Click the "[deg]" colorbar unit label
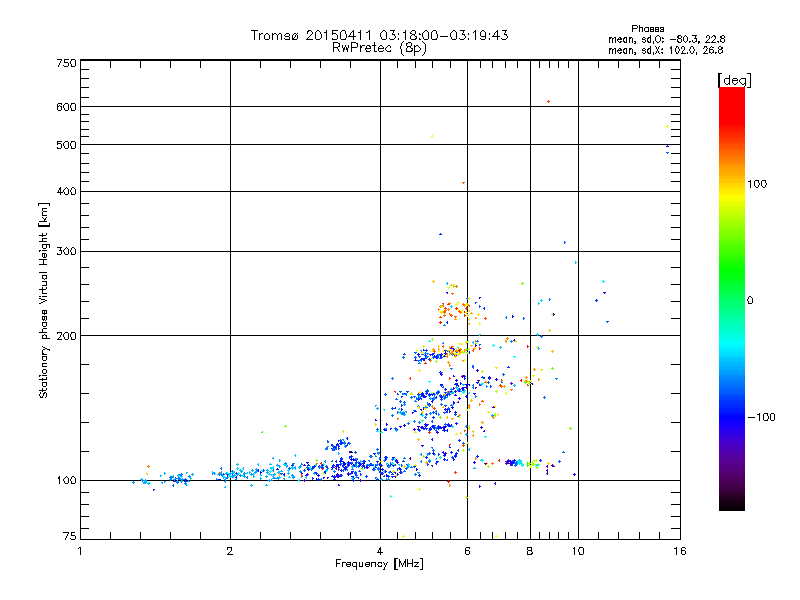 (x=734, y=80)
